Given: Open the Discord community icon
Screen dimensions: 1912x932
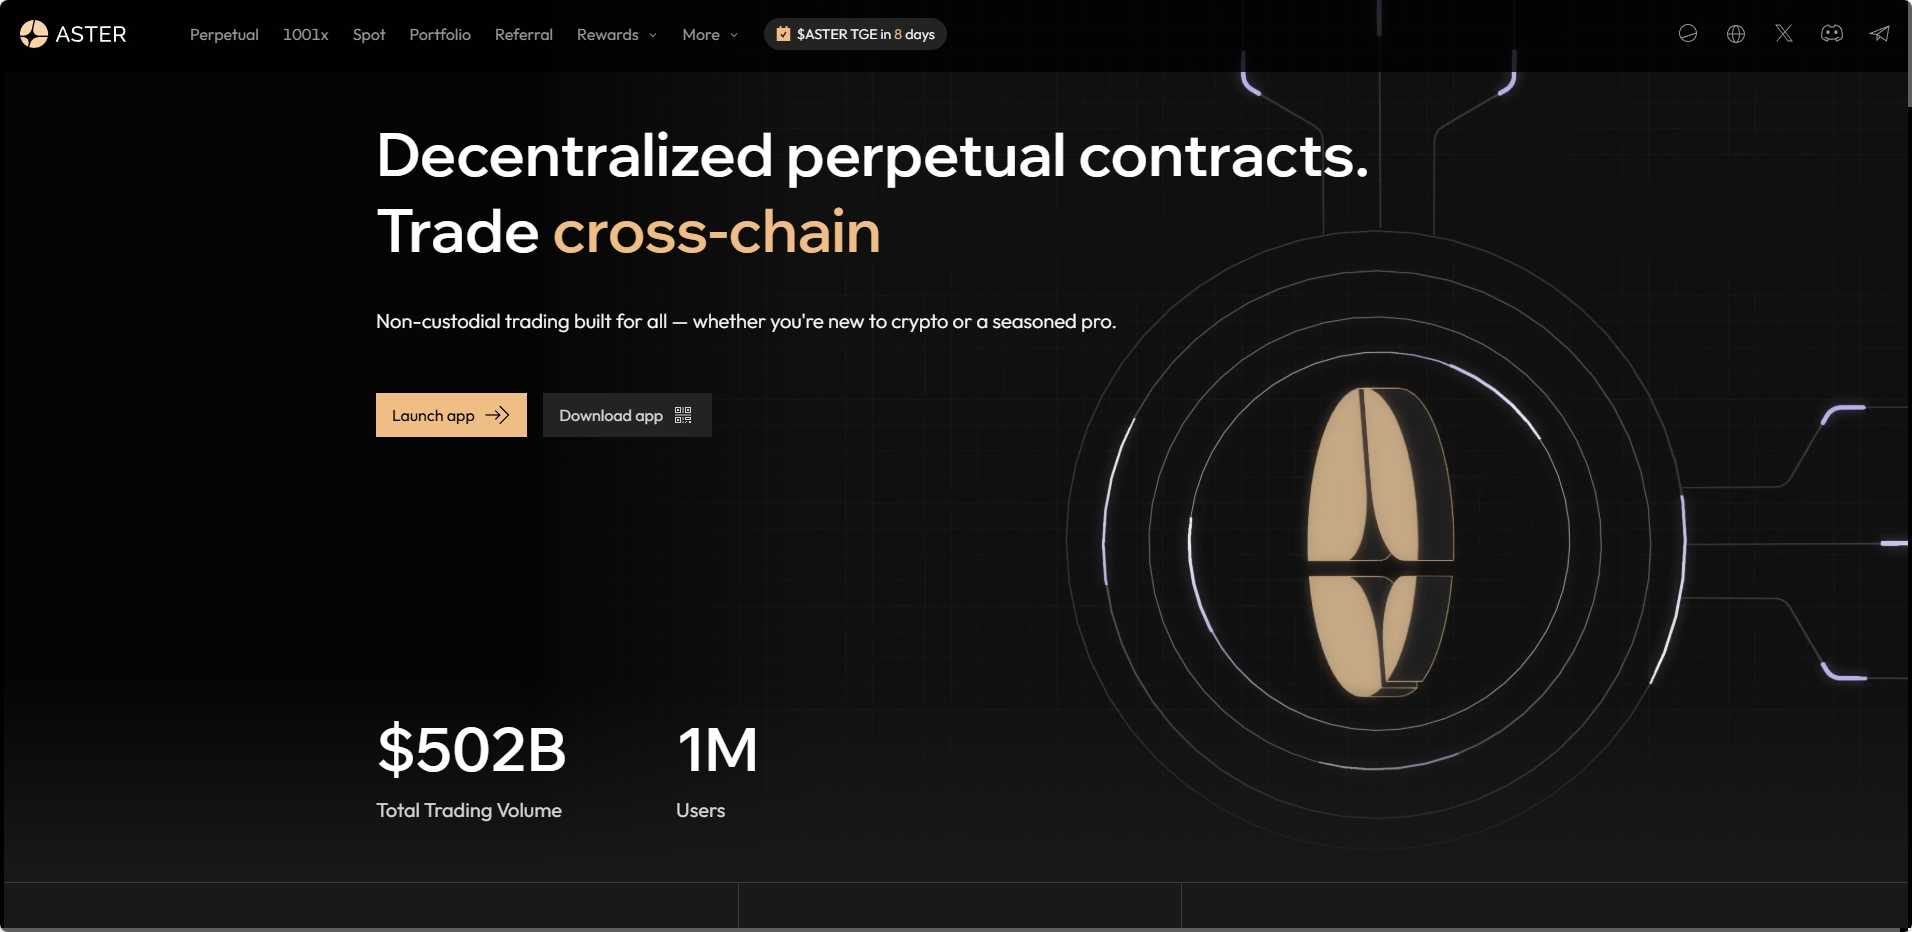Looking at the screenshot, I should [x=1832, y=34].
